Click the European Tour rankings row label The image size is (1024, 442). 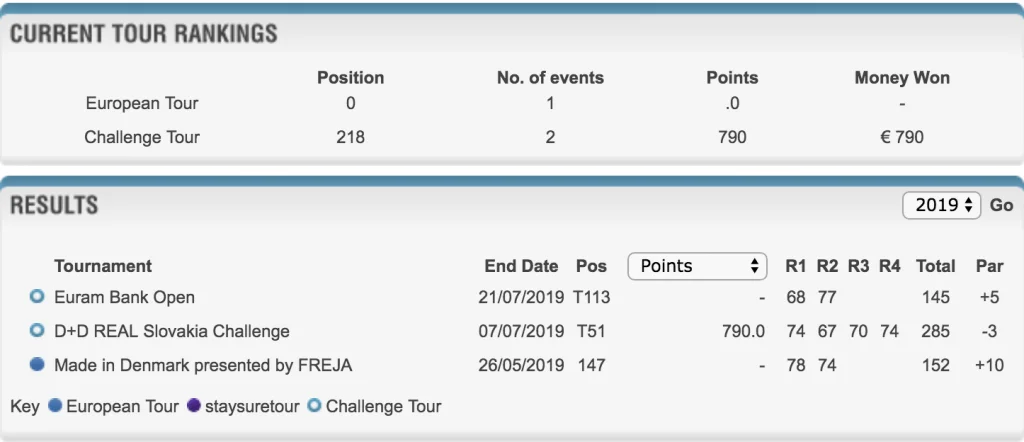[x=142, y=103]
